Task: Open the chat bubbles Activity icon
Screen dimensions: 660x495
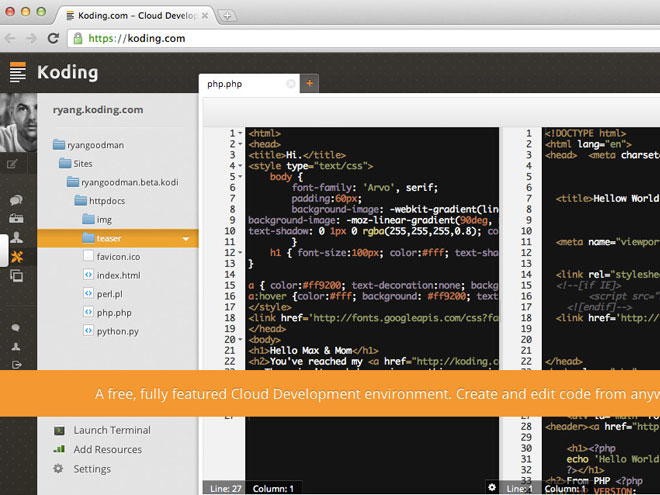Action: tap(16, 200)
